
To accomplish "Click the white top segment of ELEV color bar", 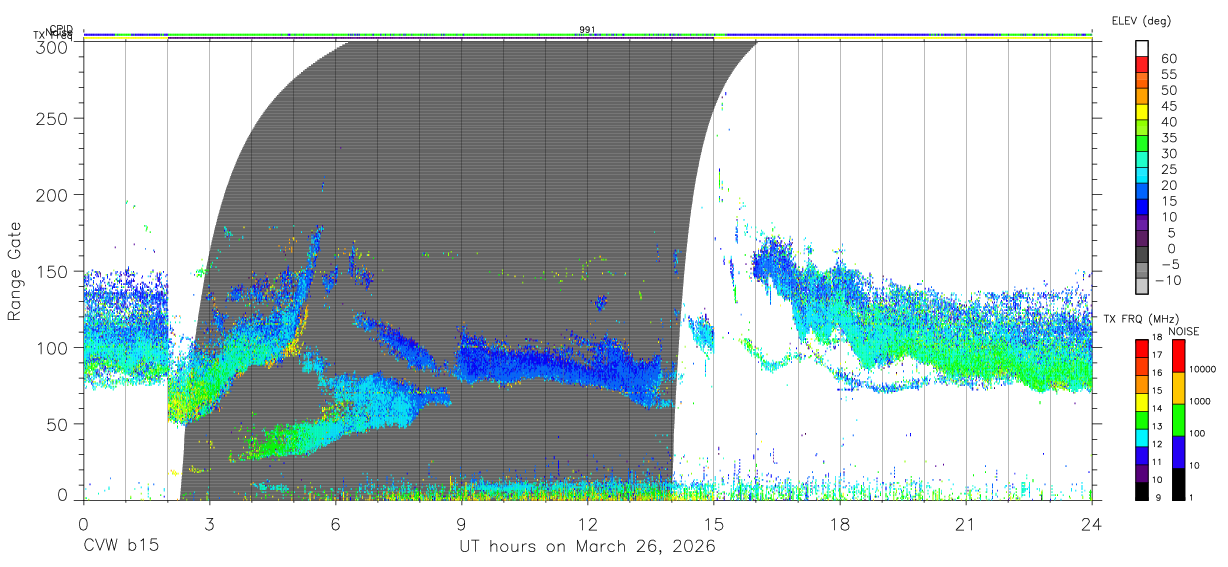I will point(1143,47).
